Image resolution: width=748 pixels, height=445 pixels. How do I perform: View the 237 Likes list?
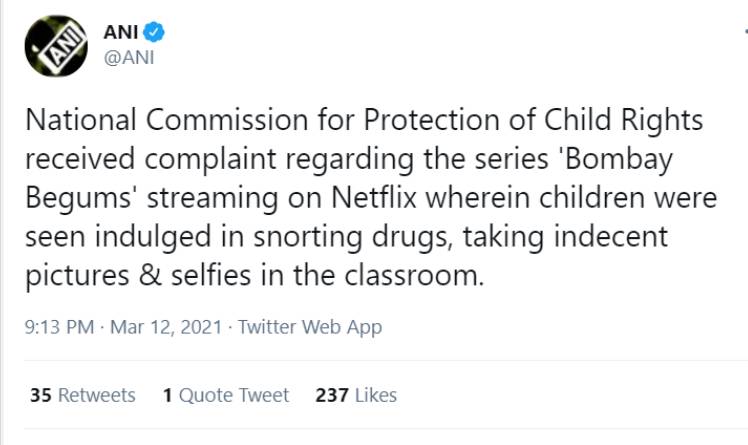click(x=356, y=395)
